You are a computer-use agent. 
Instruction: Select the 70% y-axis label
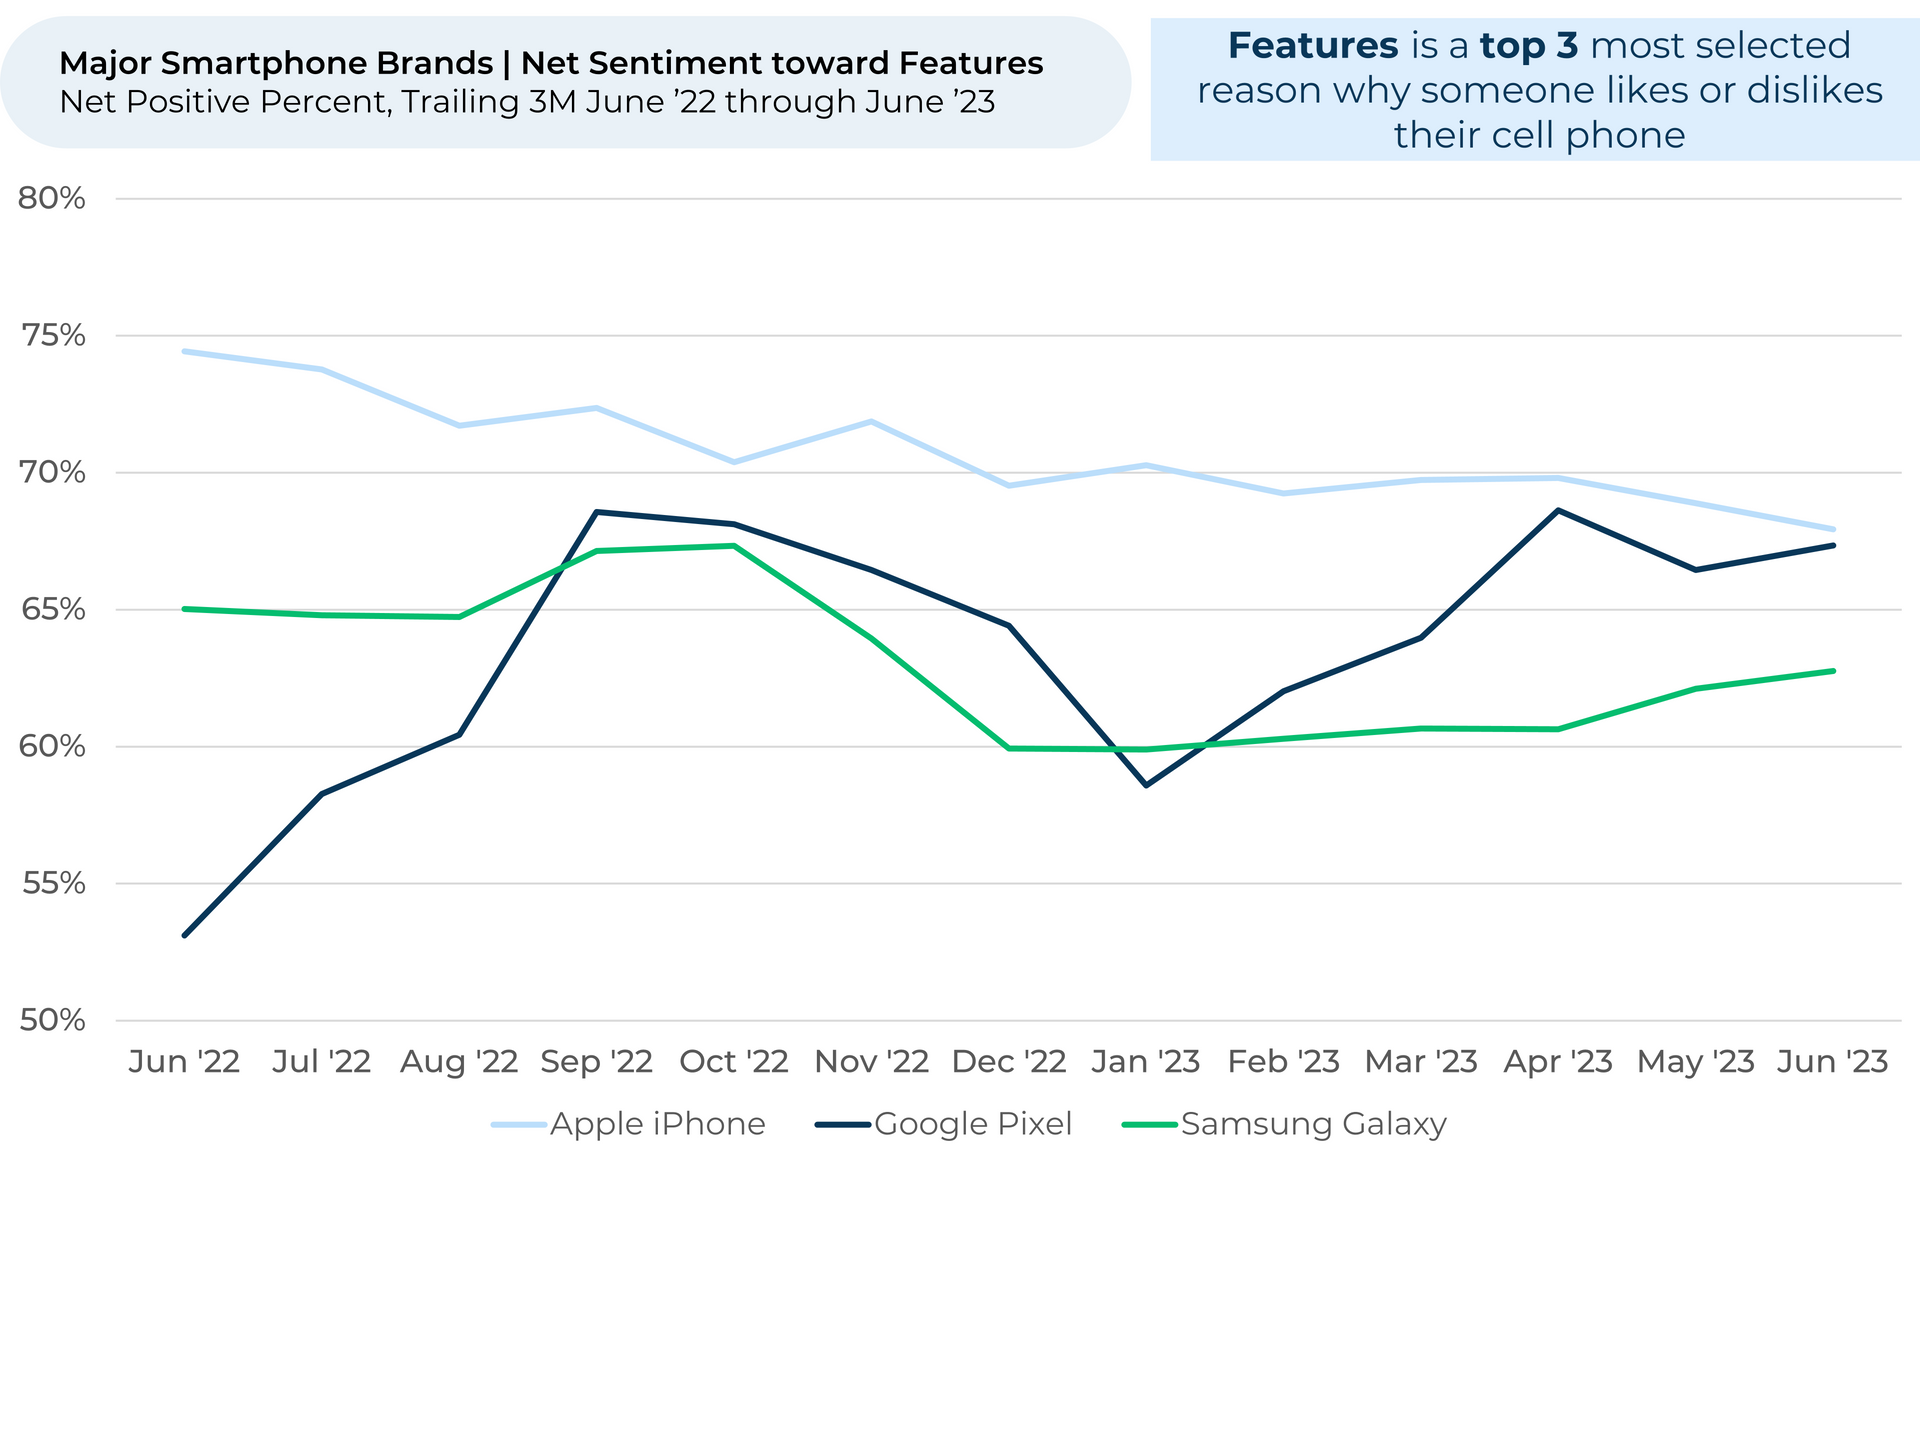coord(52,473)
